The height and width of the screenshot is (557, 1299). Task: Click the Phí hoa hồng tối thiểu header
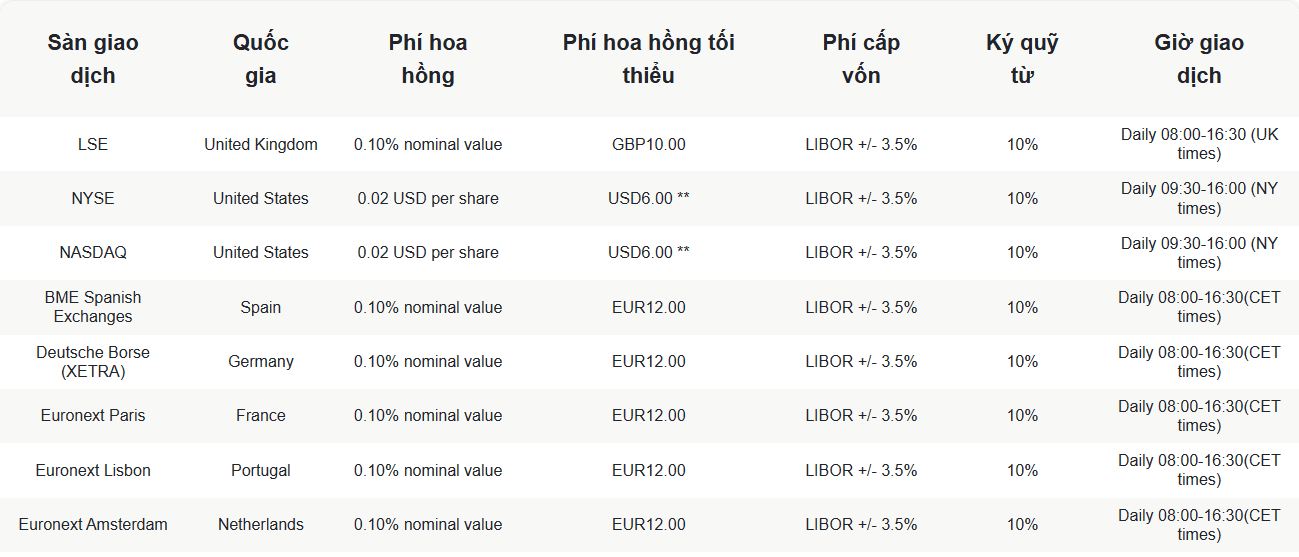click(x=649, y=59)
